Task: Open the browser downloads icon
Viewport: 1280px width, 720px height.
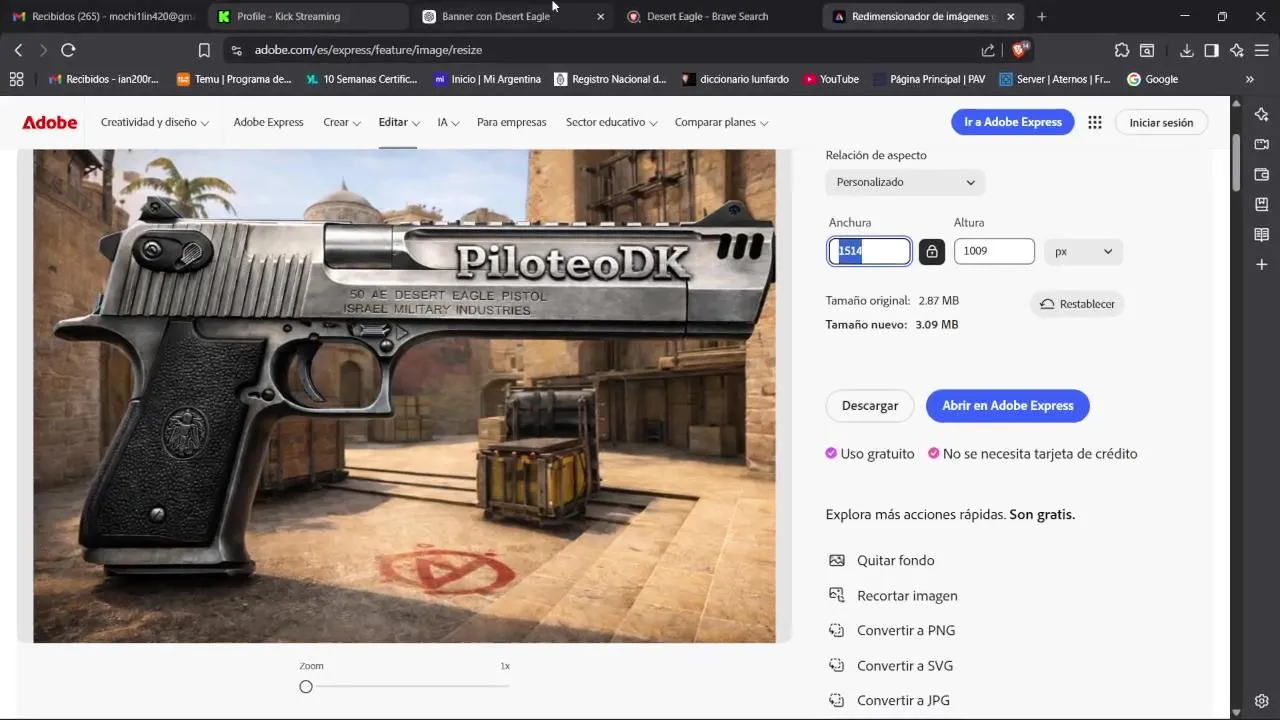Action: click(1186, 50)
